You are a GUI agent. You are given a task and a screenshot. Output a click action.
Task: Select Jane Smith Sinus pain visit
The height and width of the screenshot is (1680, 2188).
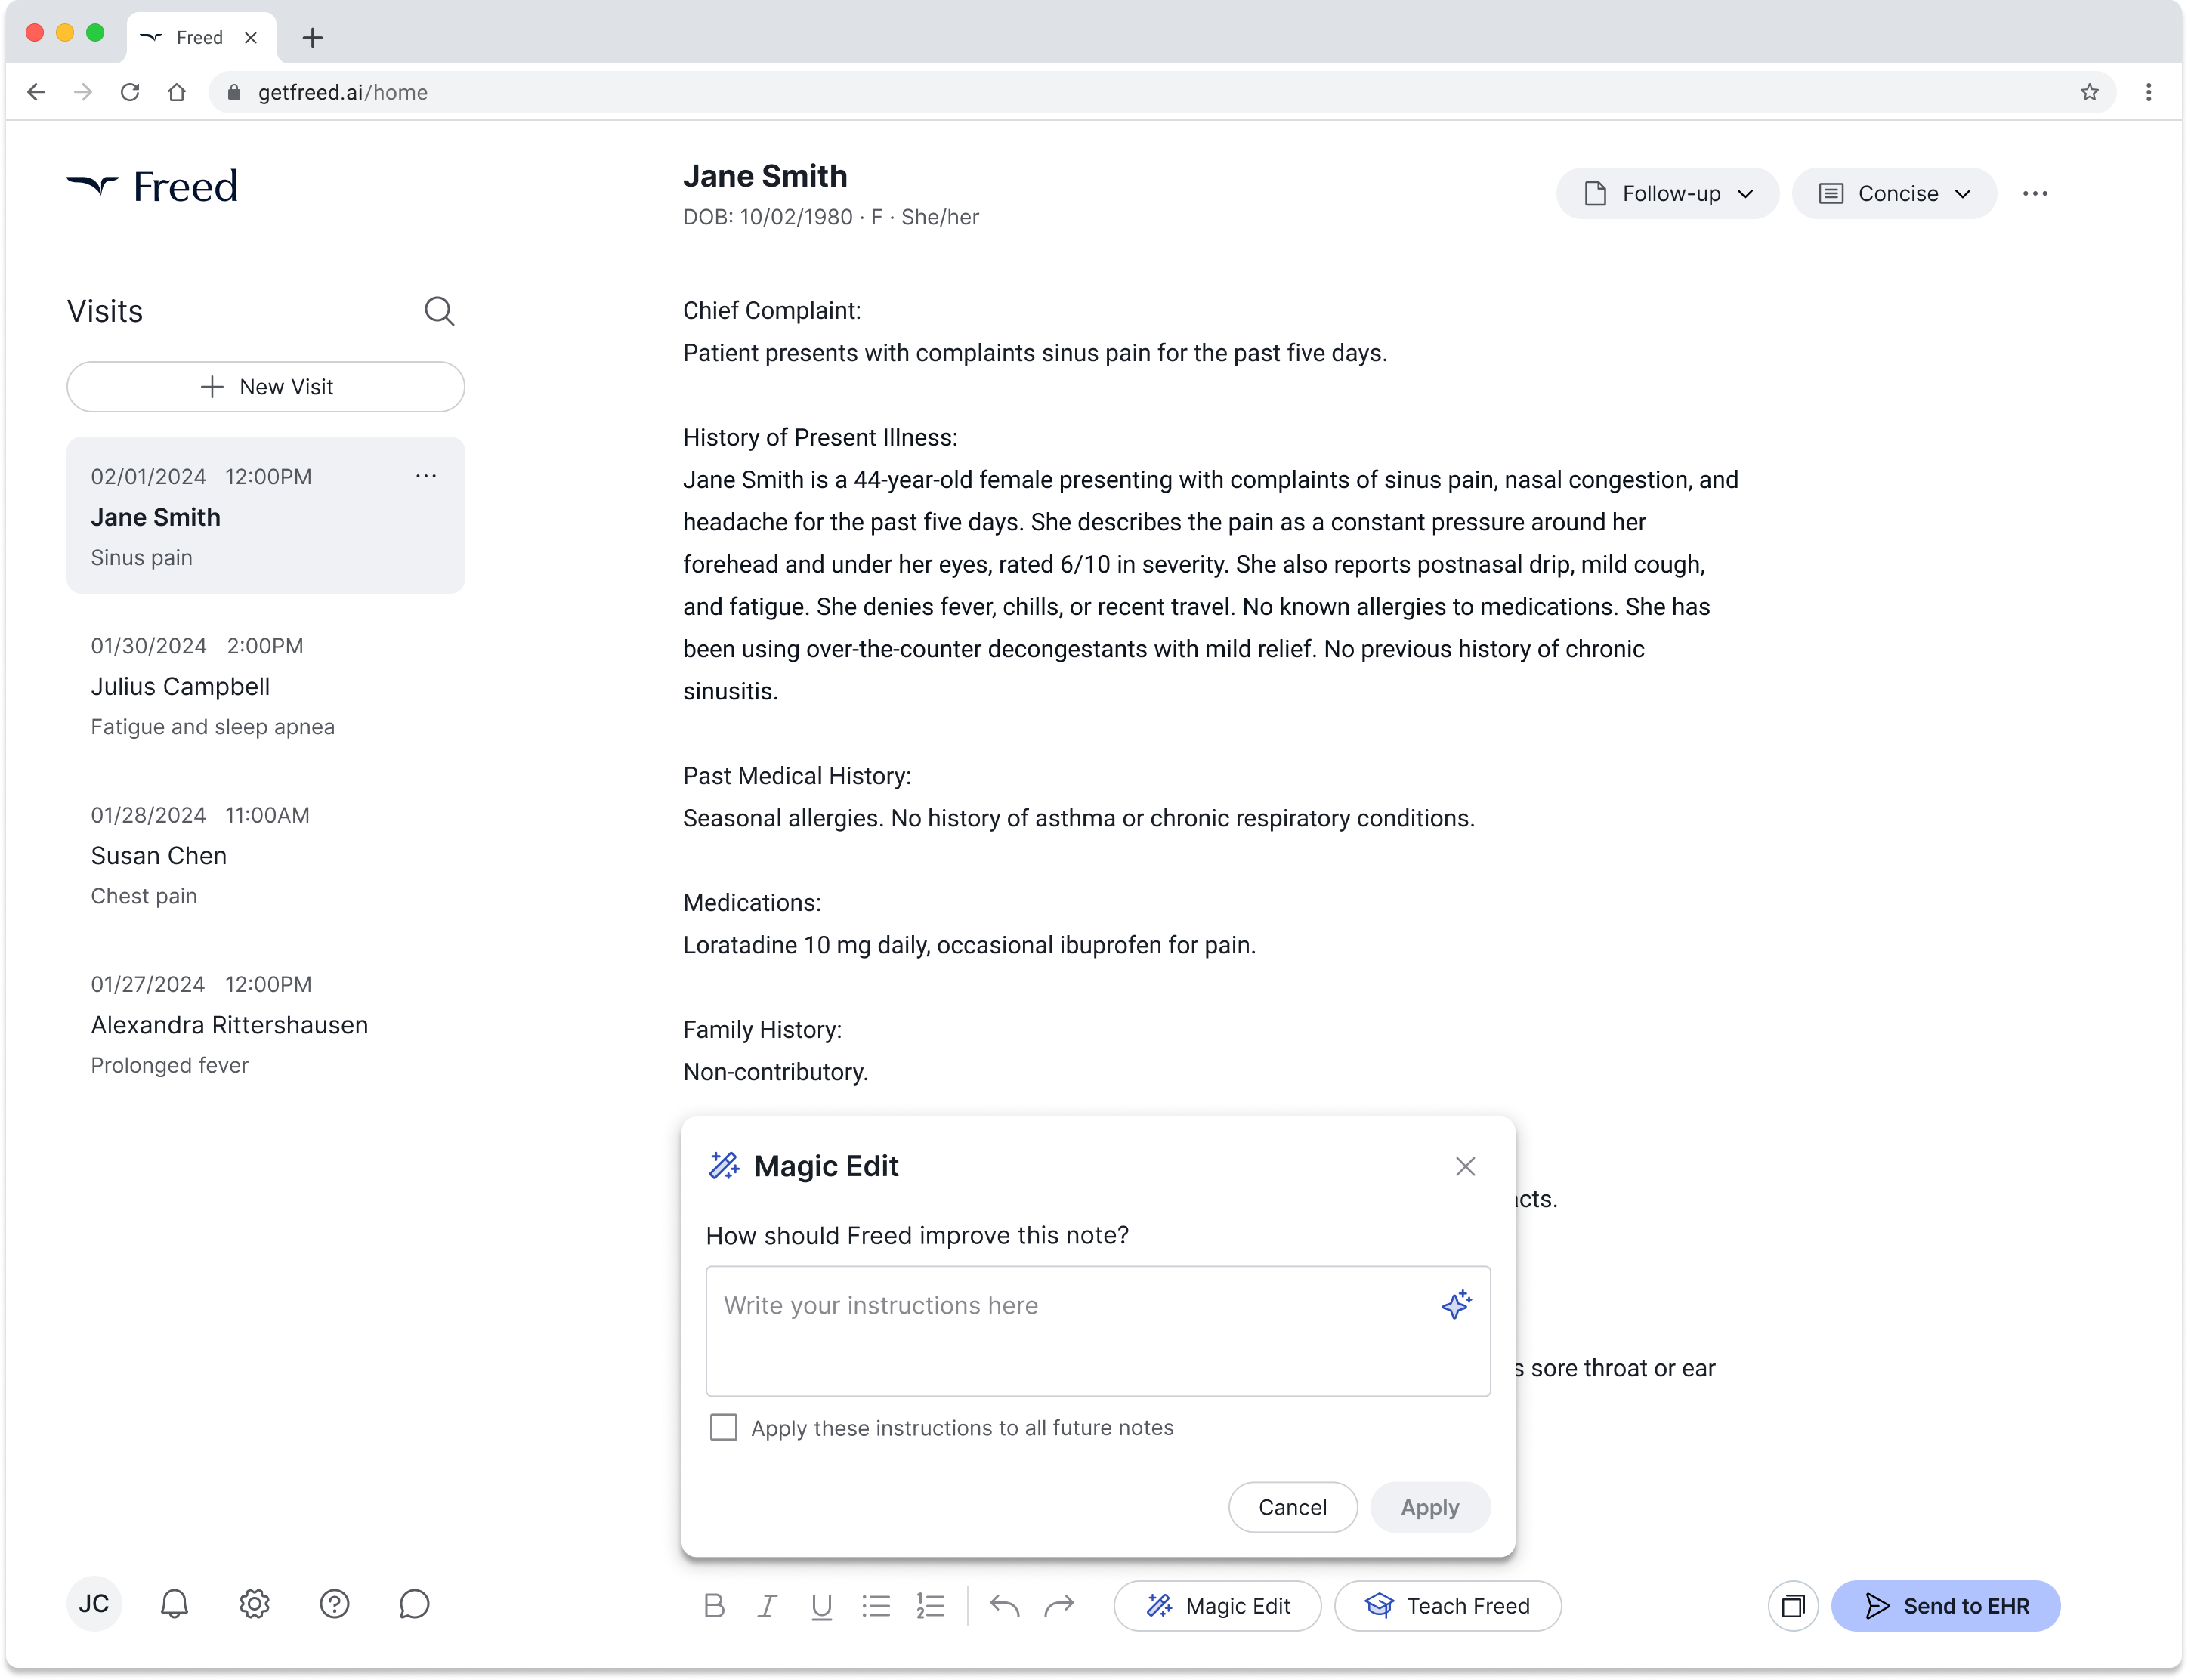[x=266, y=516]
